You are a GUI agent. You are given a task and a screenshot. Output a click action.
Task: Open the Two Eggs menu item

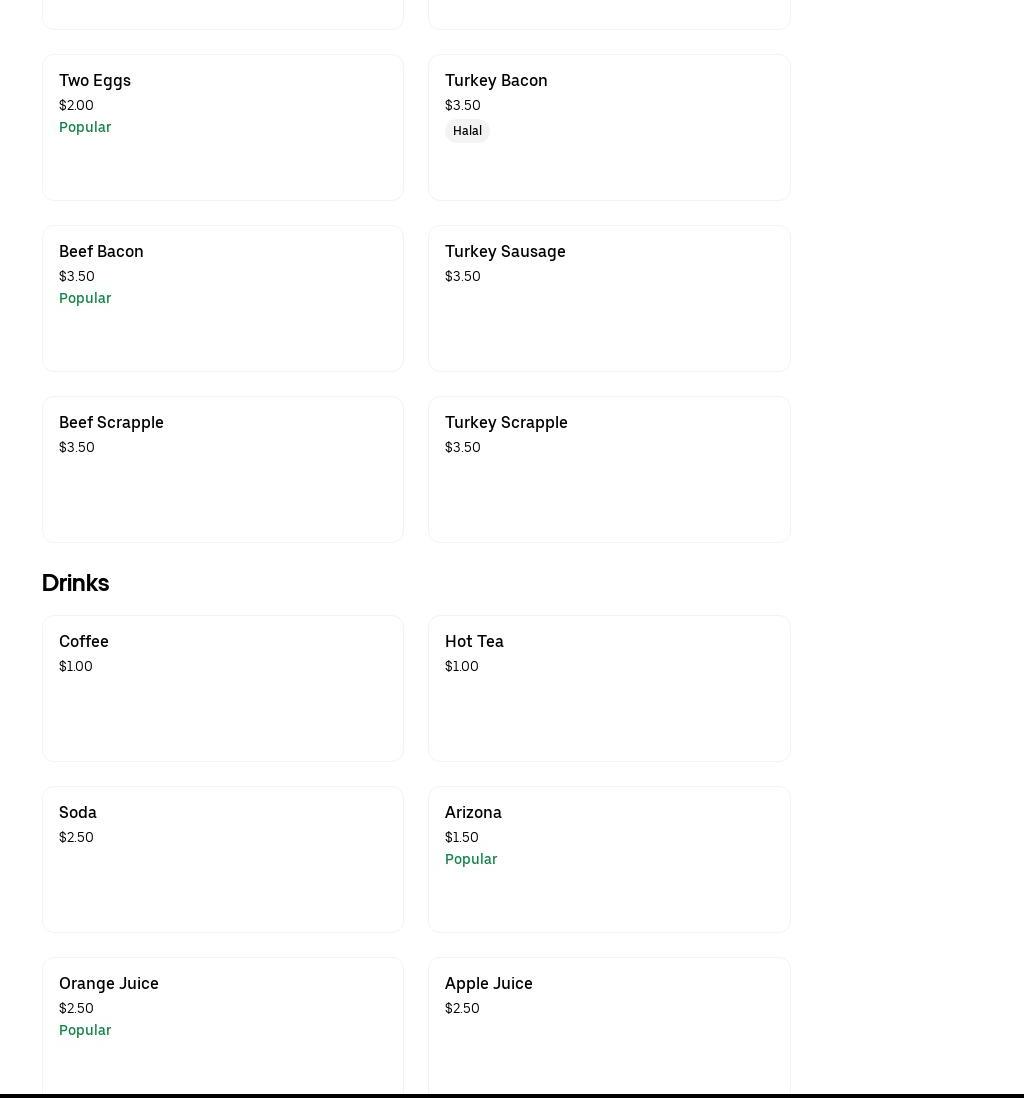[223, 127]
